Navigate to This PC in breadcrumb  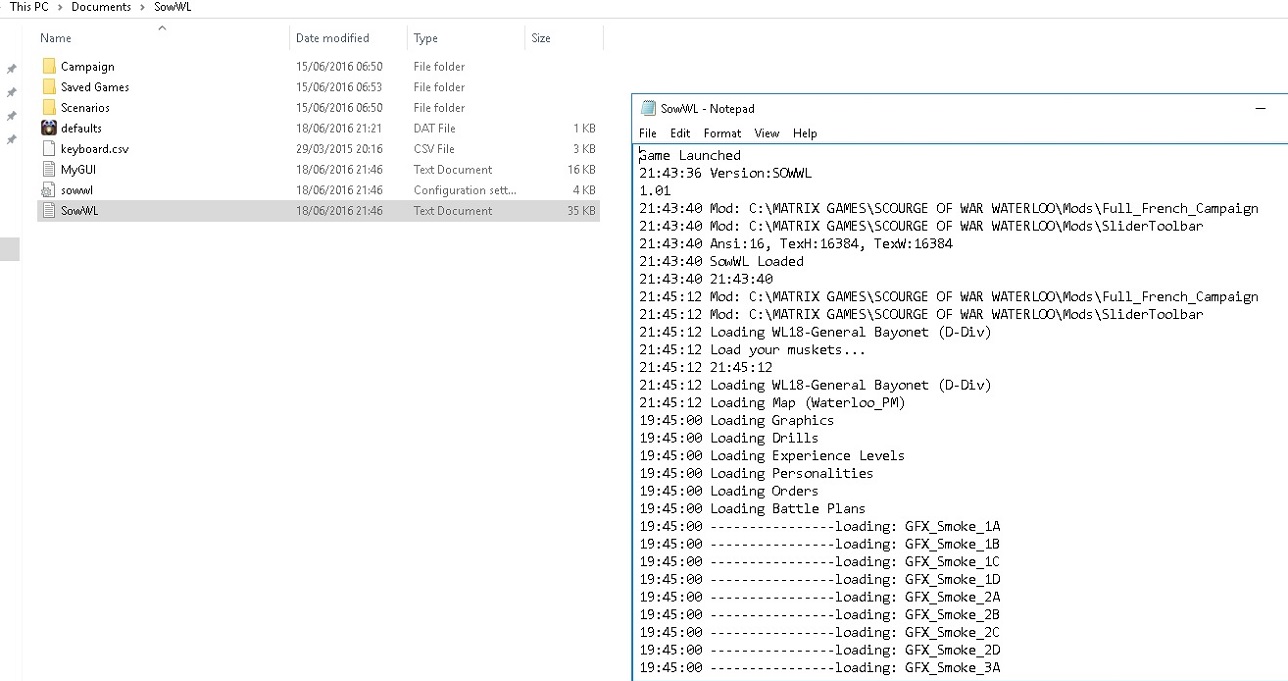29,7
